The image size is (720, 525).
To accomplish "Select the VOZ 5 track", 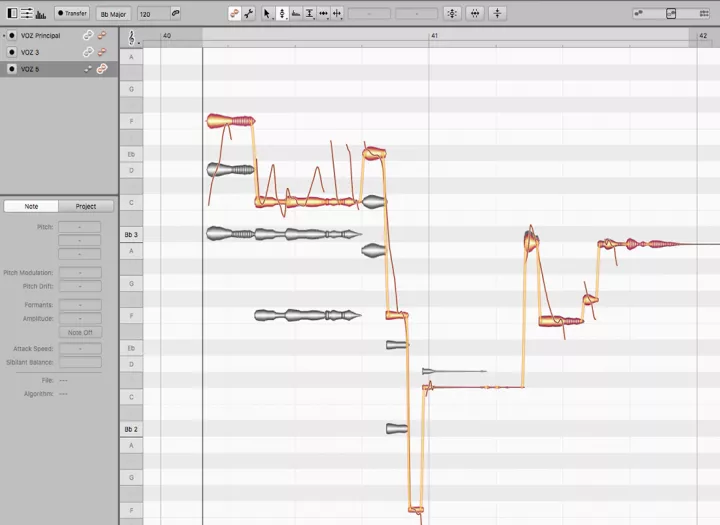I will click(x=59, y=69).
